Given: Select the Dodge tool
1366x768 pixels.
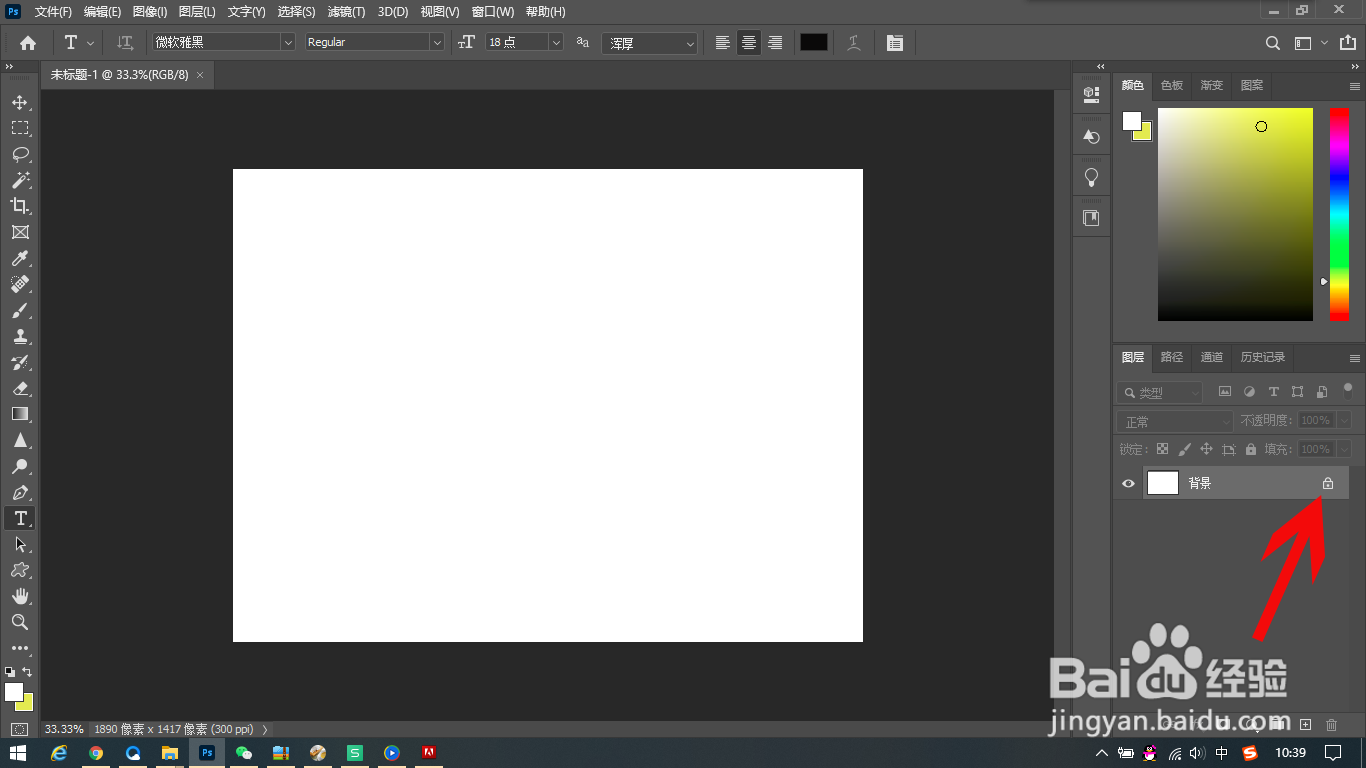Looking at the screenshot, I should 20,466.
